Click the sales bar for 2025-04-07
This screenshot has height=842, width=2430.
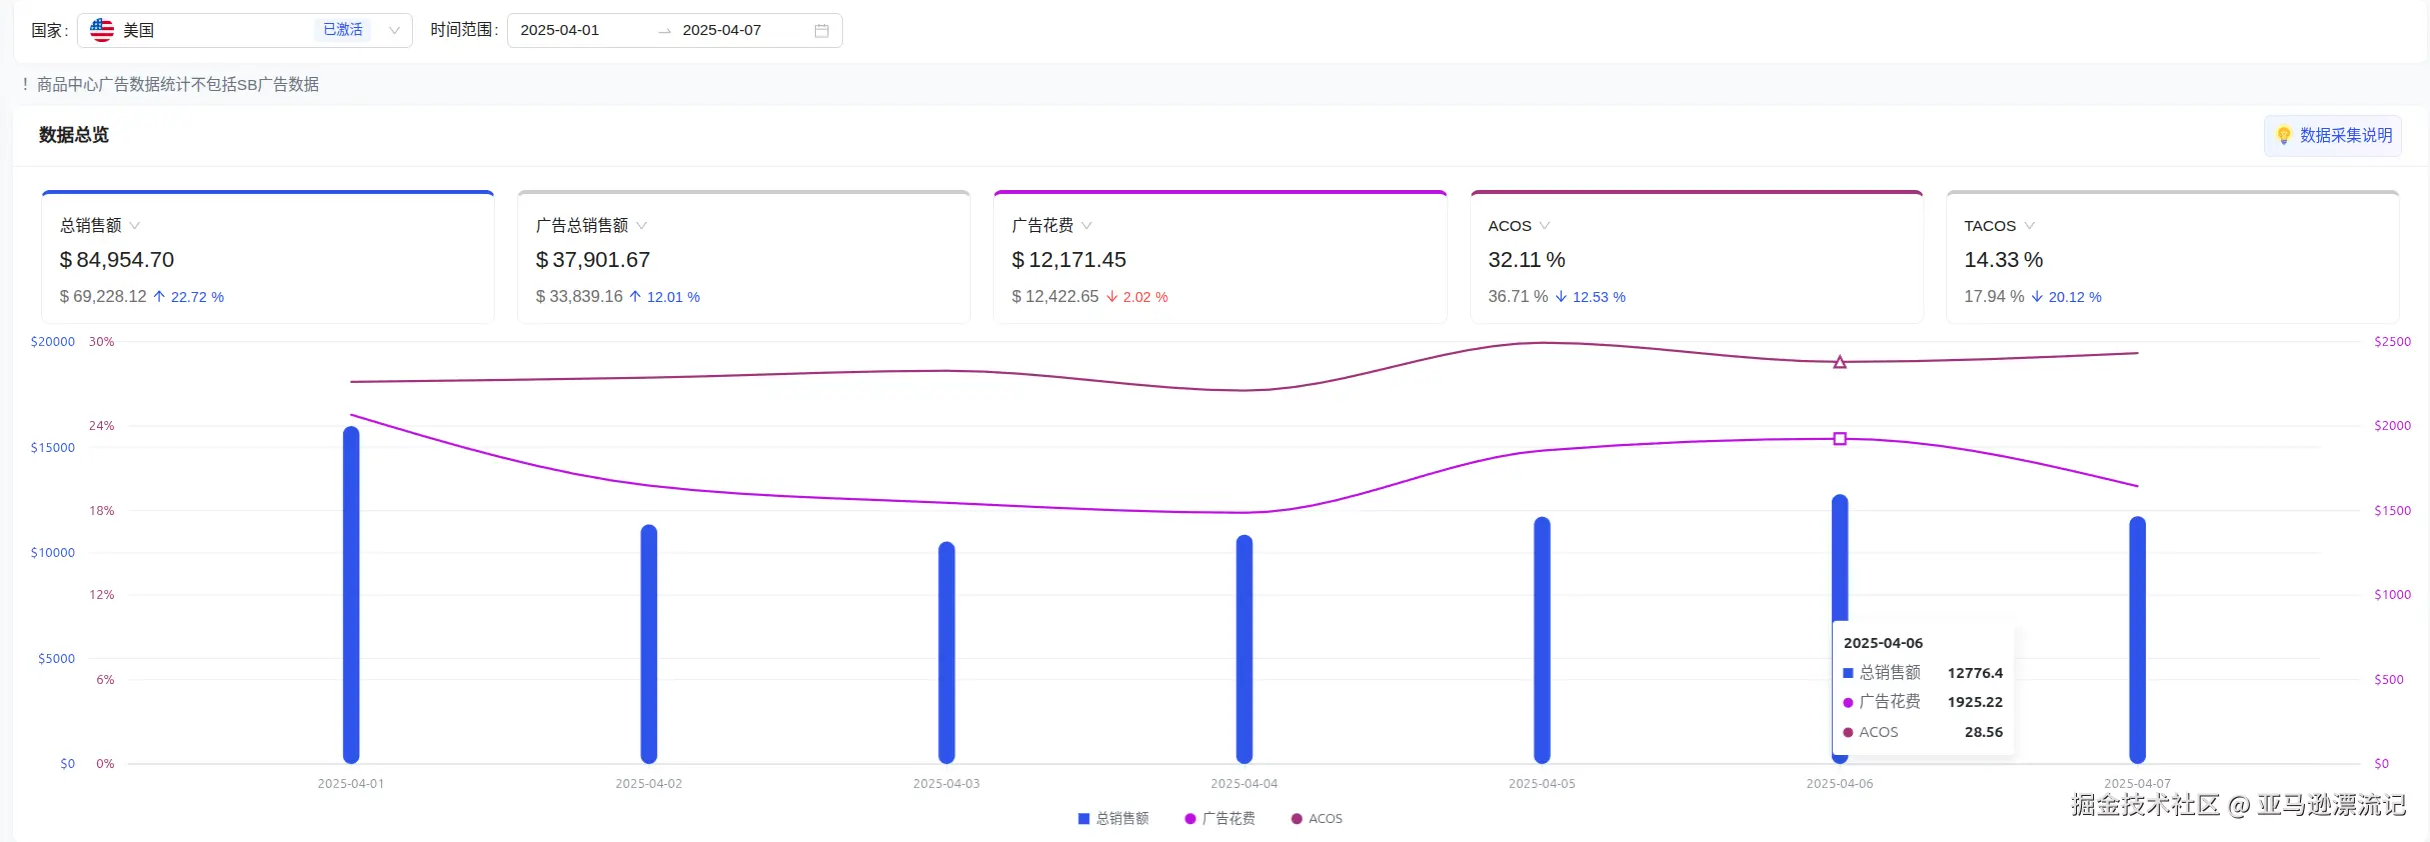point(2138,640)
